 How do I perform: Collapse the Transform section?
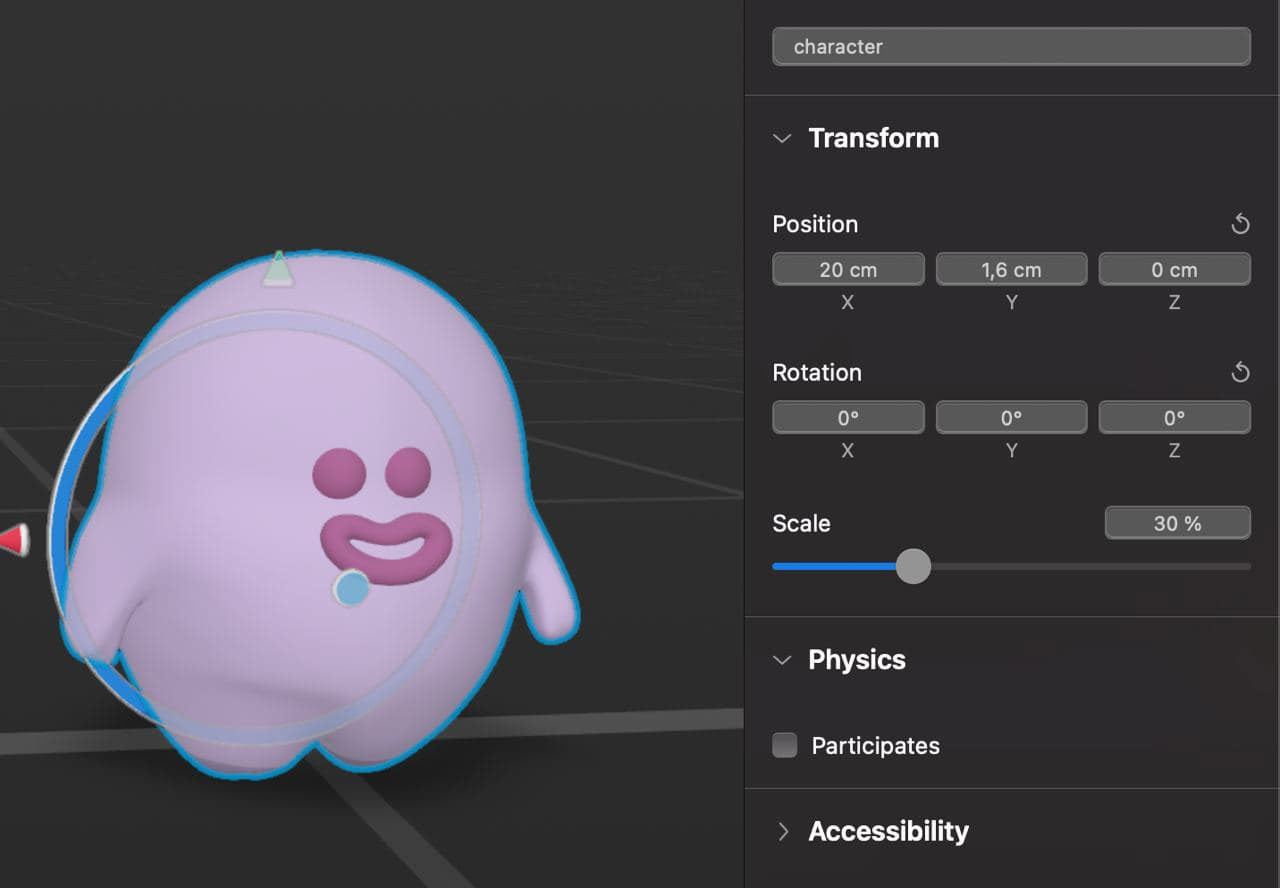click(782, 138)
